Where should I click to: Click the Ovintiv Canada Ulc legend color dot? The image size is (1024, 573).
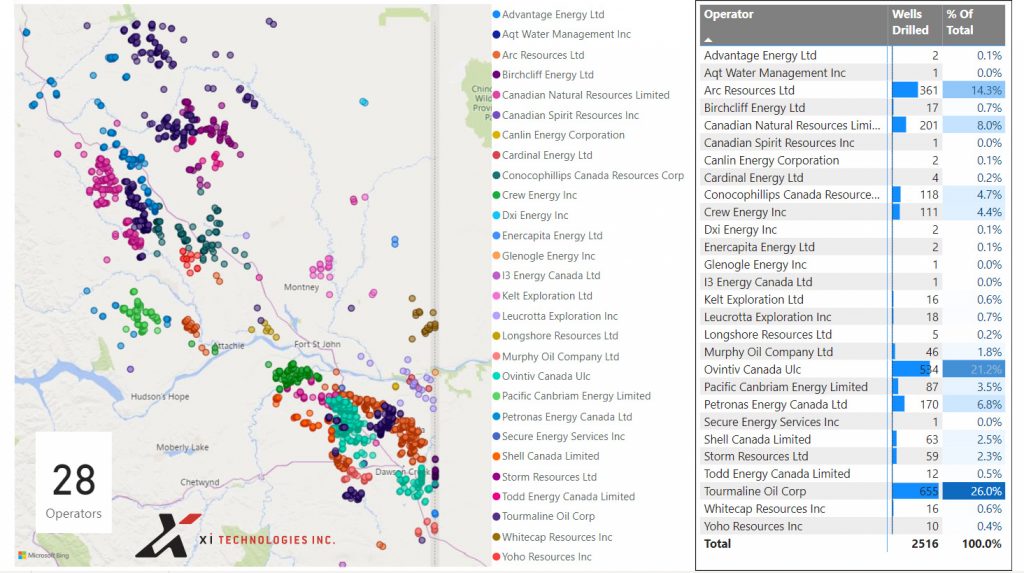coord(496,376)
